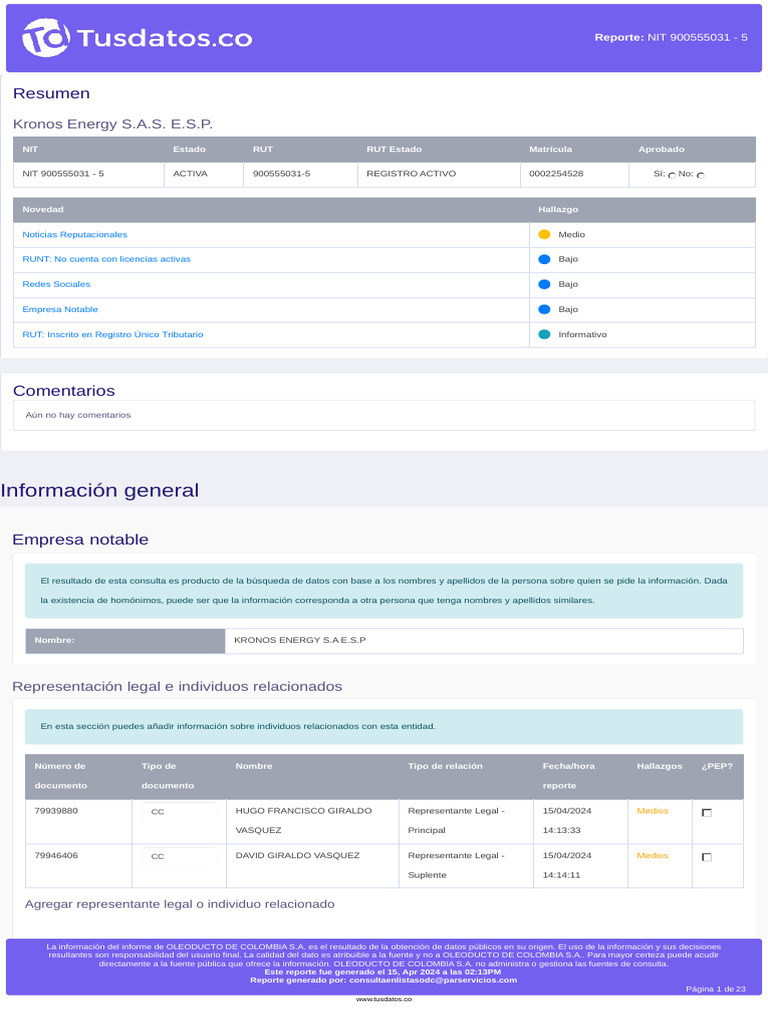The height and width of the screenshot is (1024, 768).
Task: Open the CC document type dropdown for 79939880
Action: click(179, 812)
